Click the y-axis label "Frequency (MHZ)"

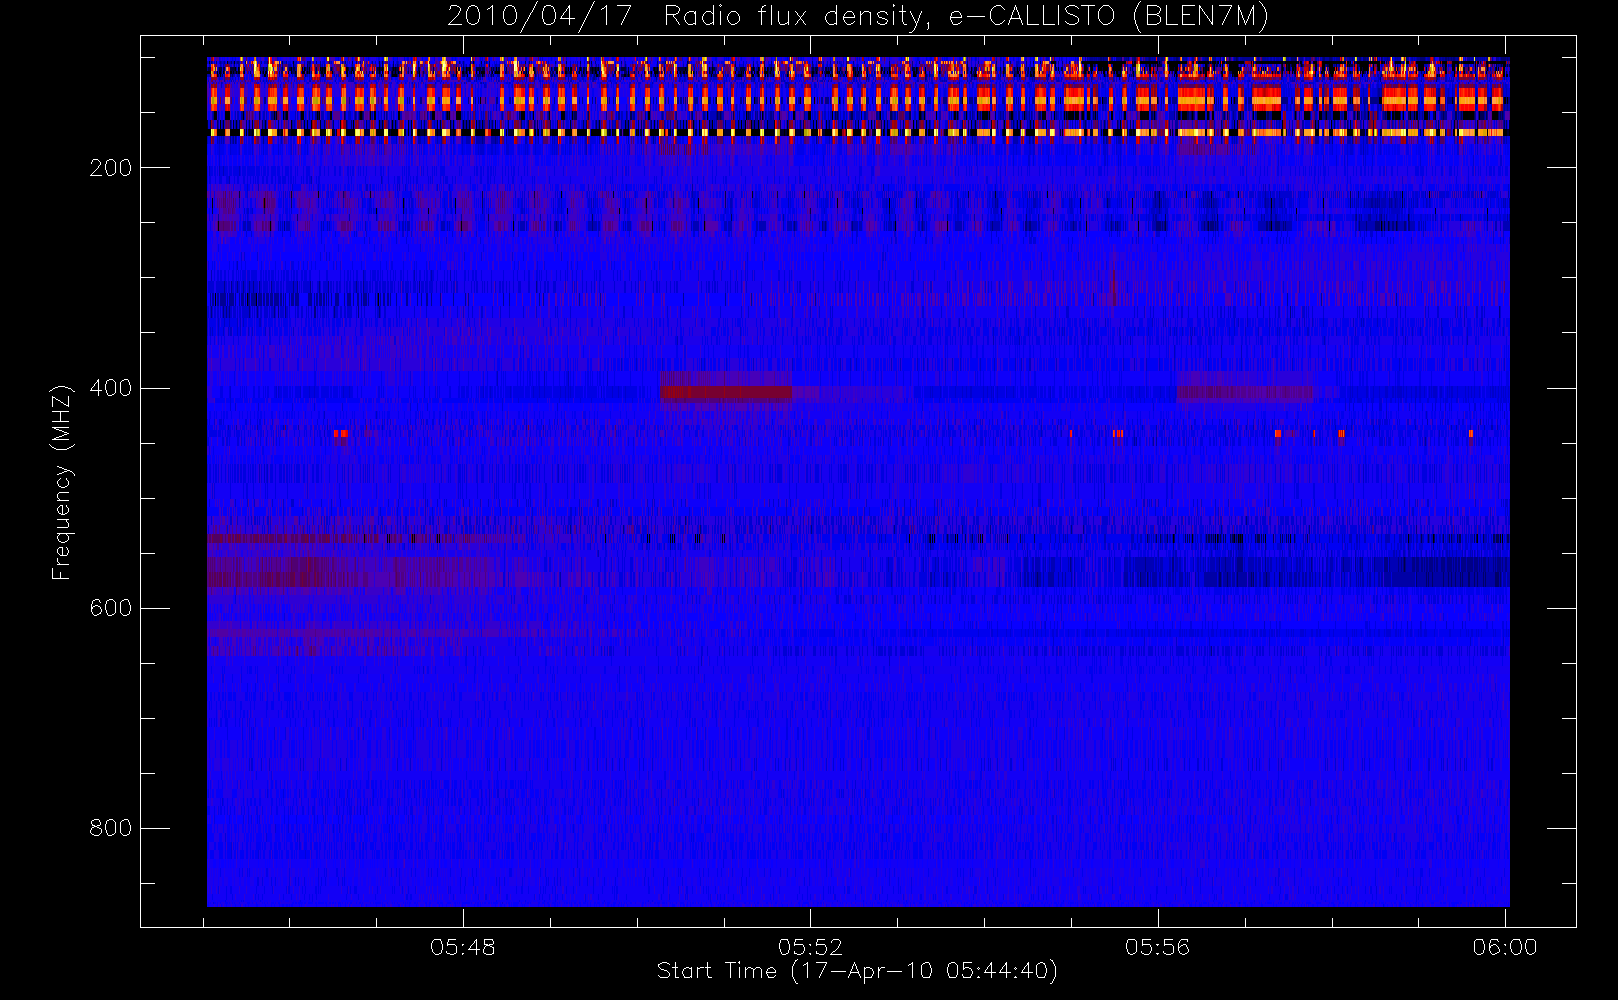click(62, 482)
